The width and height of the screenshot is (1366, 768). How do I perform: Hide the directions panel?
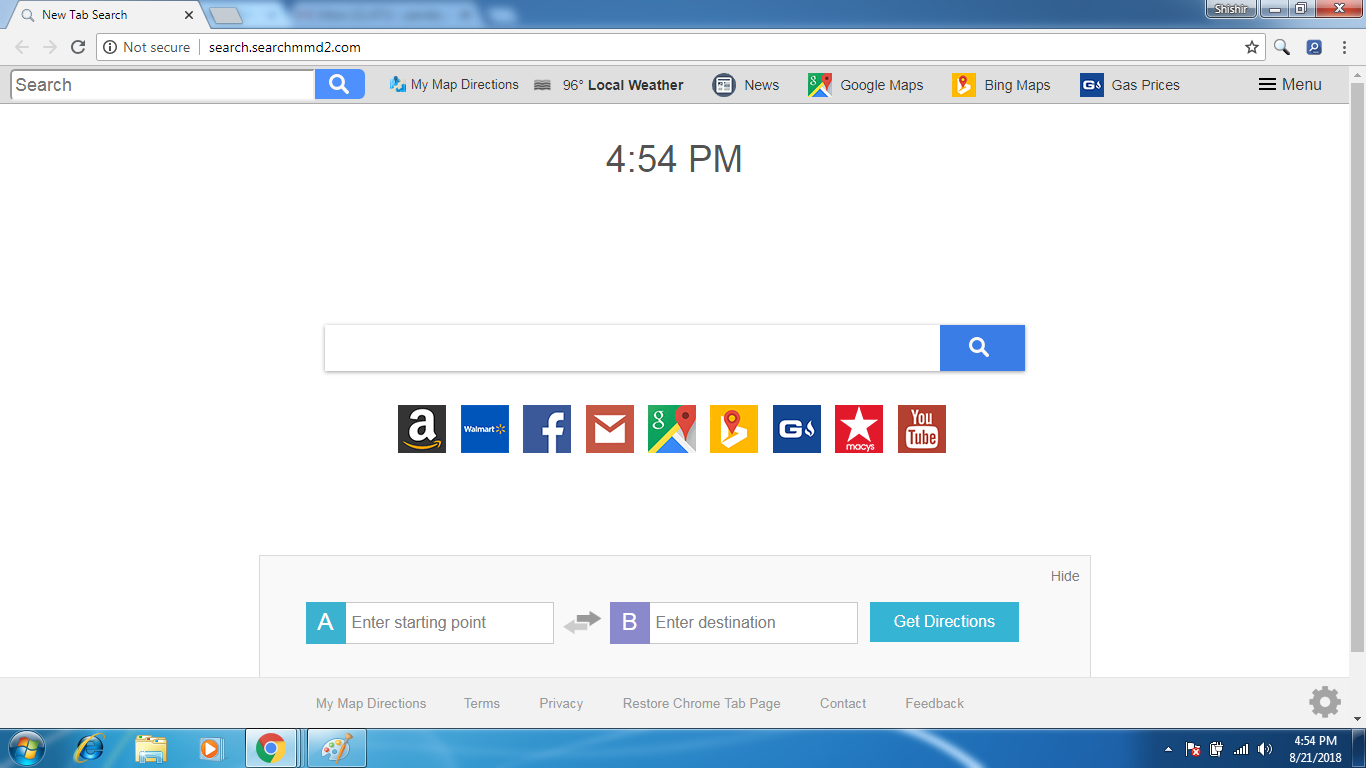pos(1064,575)
